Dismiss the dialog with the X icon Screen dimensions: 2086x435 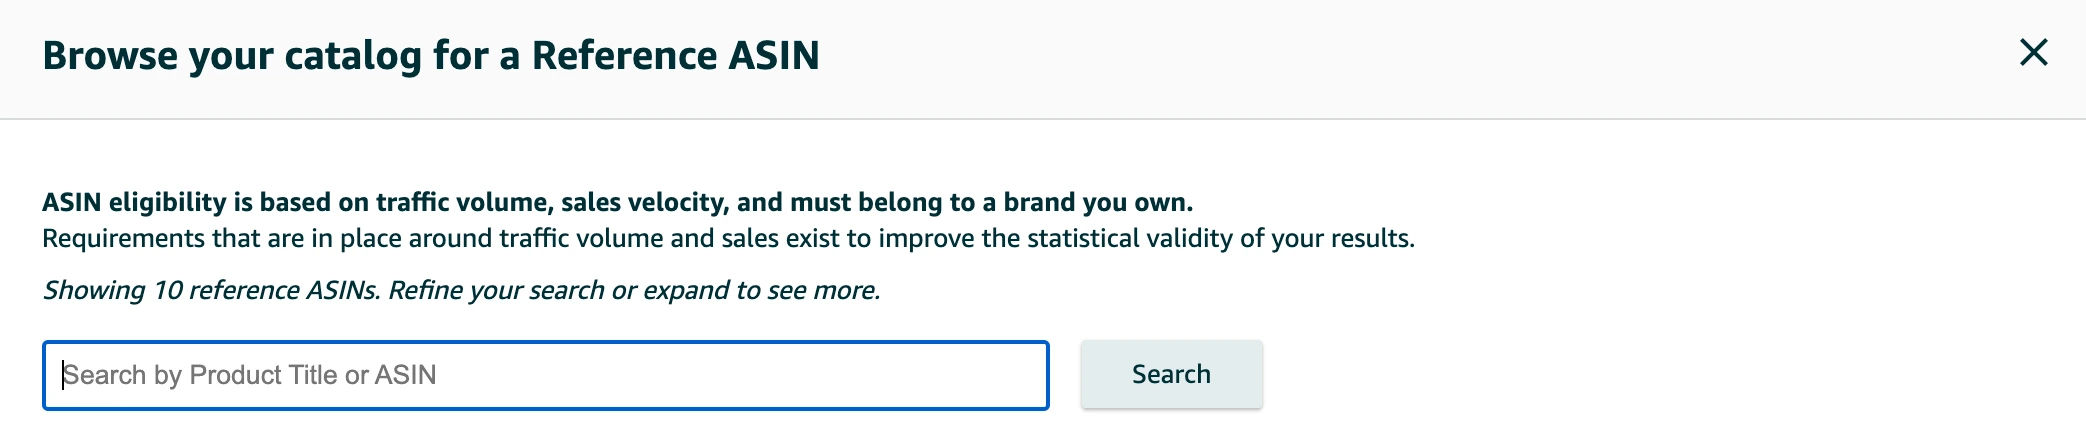tap(2033, 52)
